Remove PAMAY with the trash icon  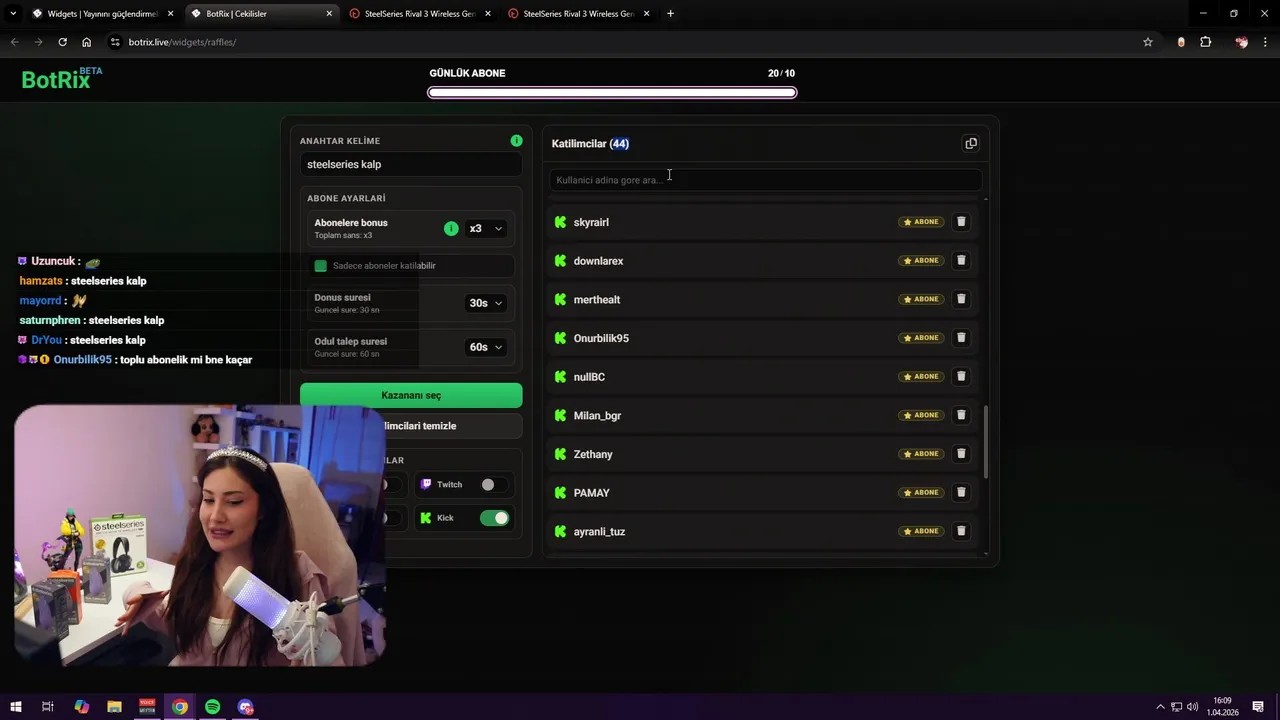[x=961, y=492]
